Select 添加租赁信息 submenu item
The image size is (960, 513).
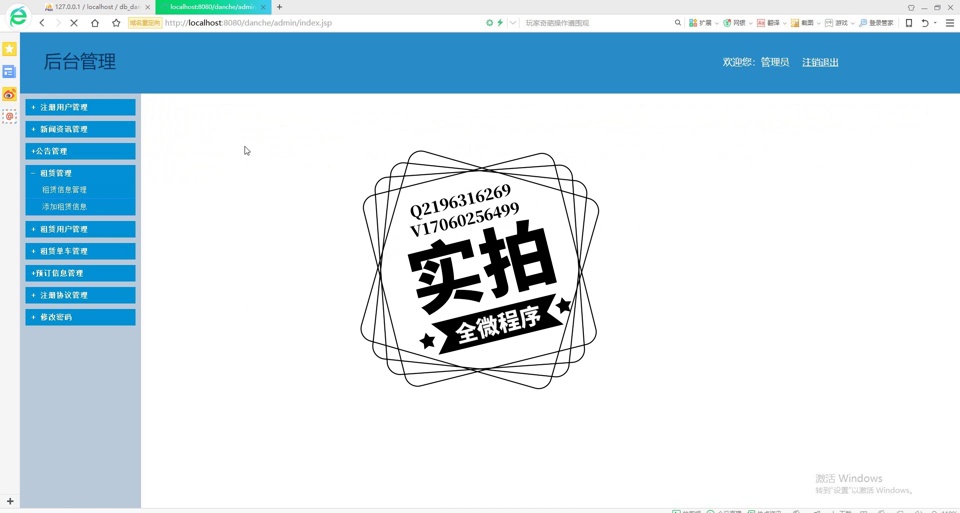coord(64,207)
